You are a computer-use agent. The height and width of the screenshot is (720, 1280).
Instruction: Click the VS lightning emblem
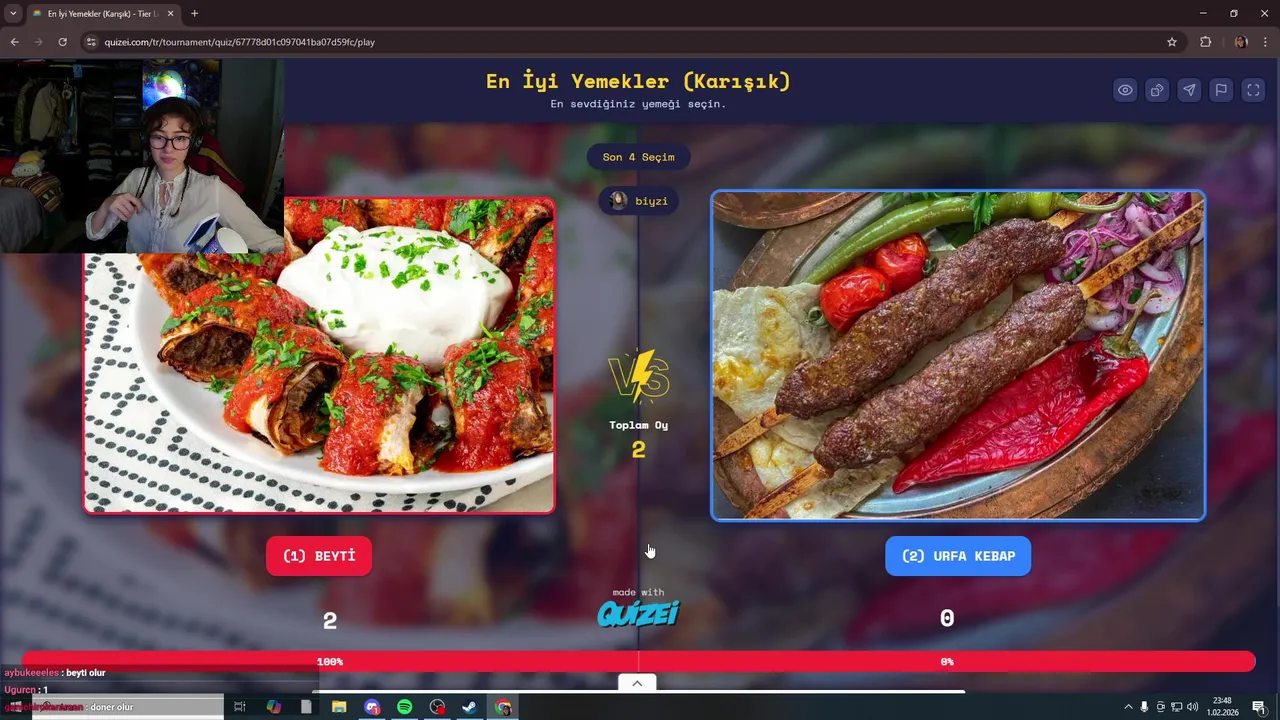point(639,377)
